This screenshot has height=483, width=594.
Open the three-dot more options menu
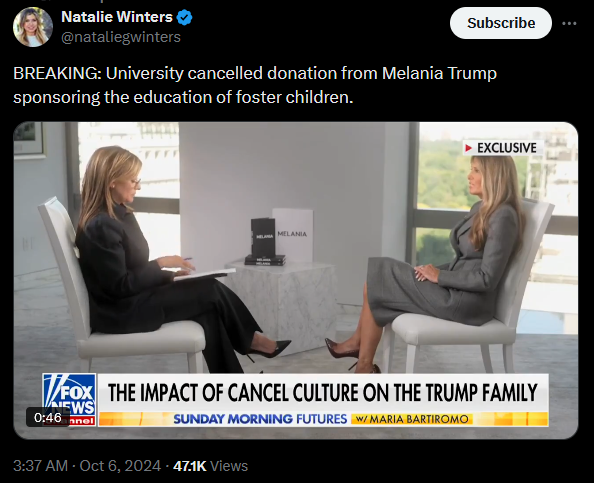pyautogui.click(x=569, y=23)
